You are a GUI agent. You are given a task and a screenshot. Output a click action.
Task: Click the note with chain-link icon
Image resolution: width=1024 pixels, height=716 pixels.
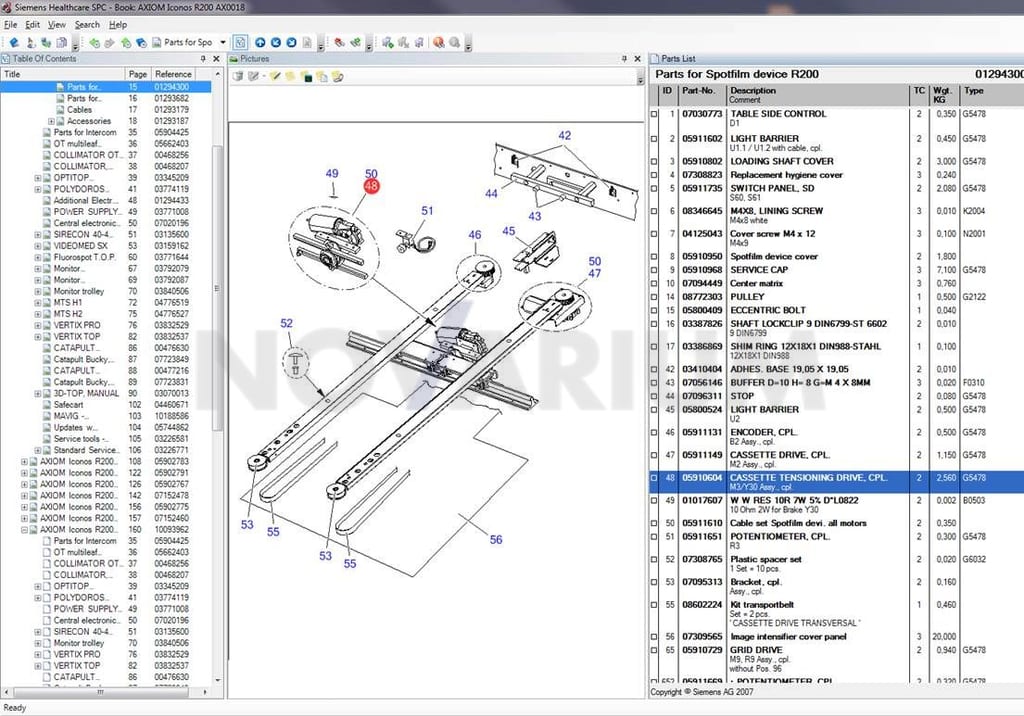pos(337,76)
